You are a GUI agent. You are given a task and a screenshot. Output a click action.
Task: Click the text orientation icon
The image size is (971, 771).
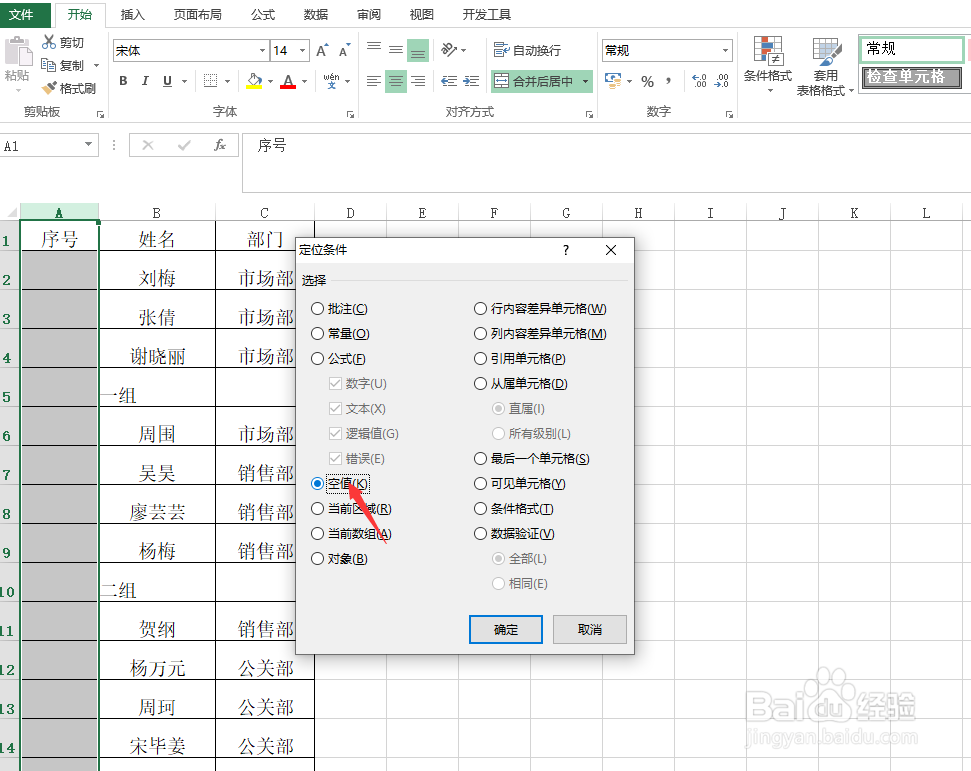point(449,50)
